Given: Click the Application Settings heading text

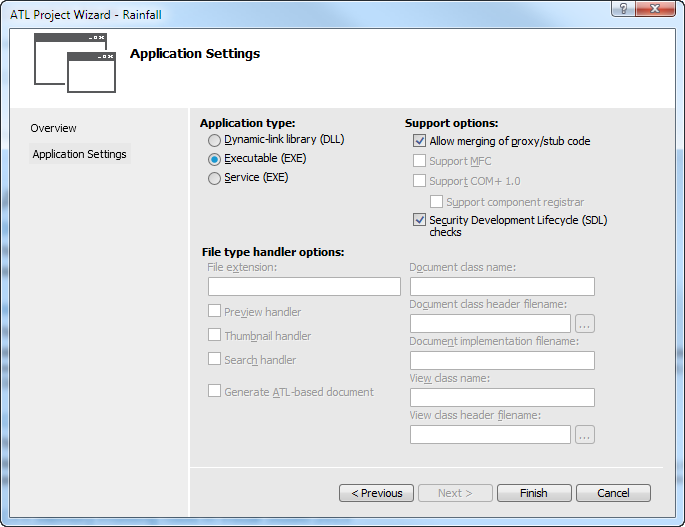Looking at the screenshot, I should point(195,53).
